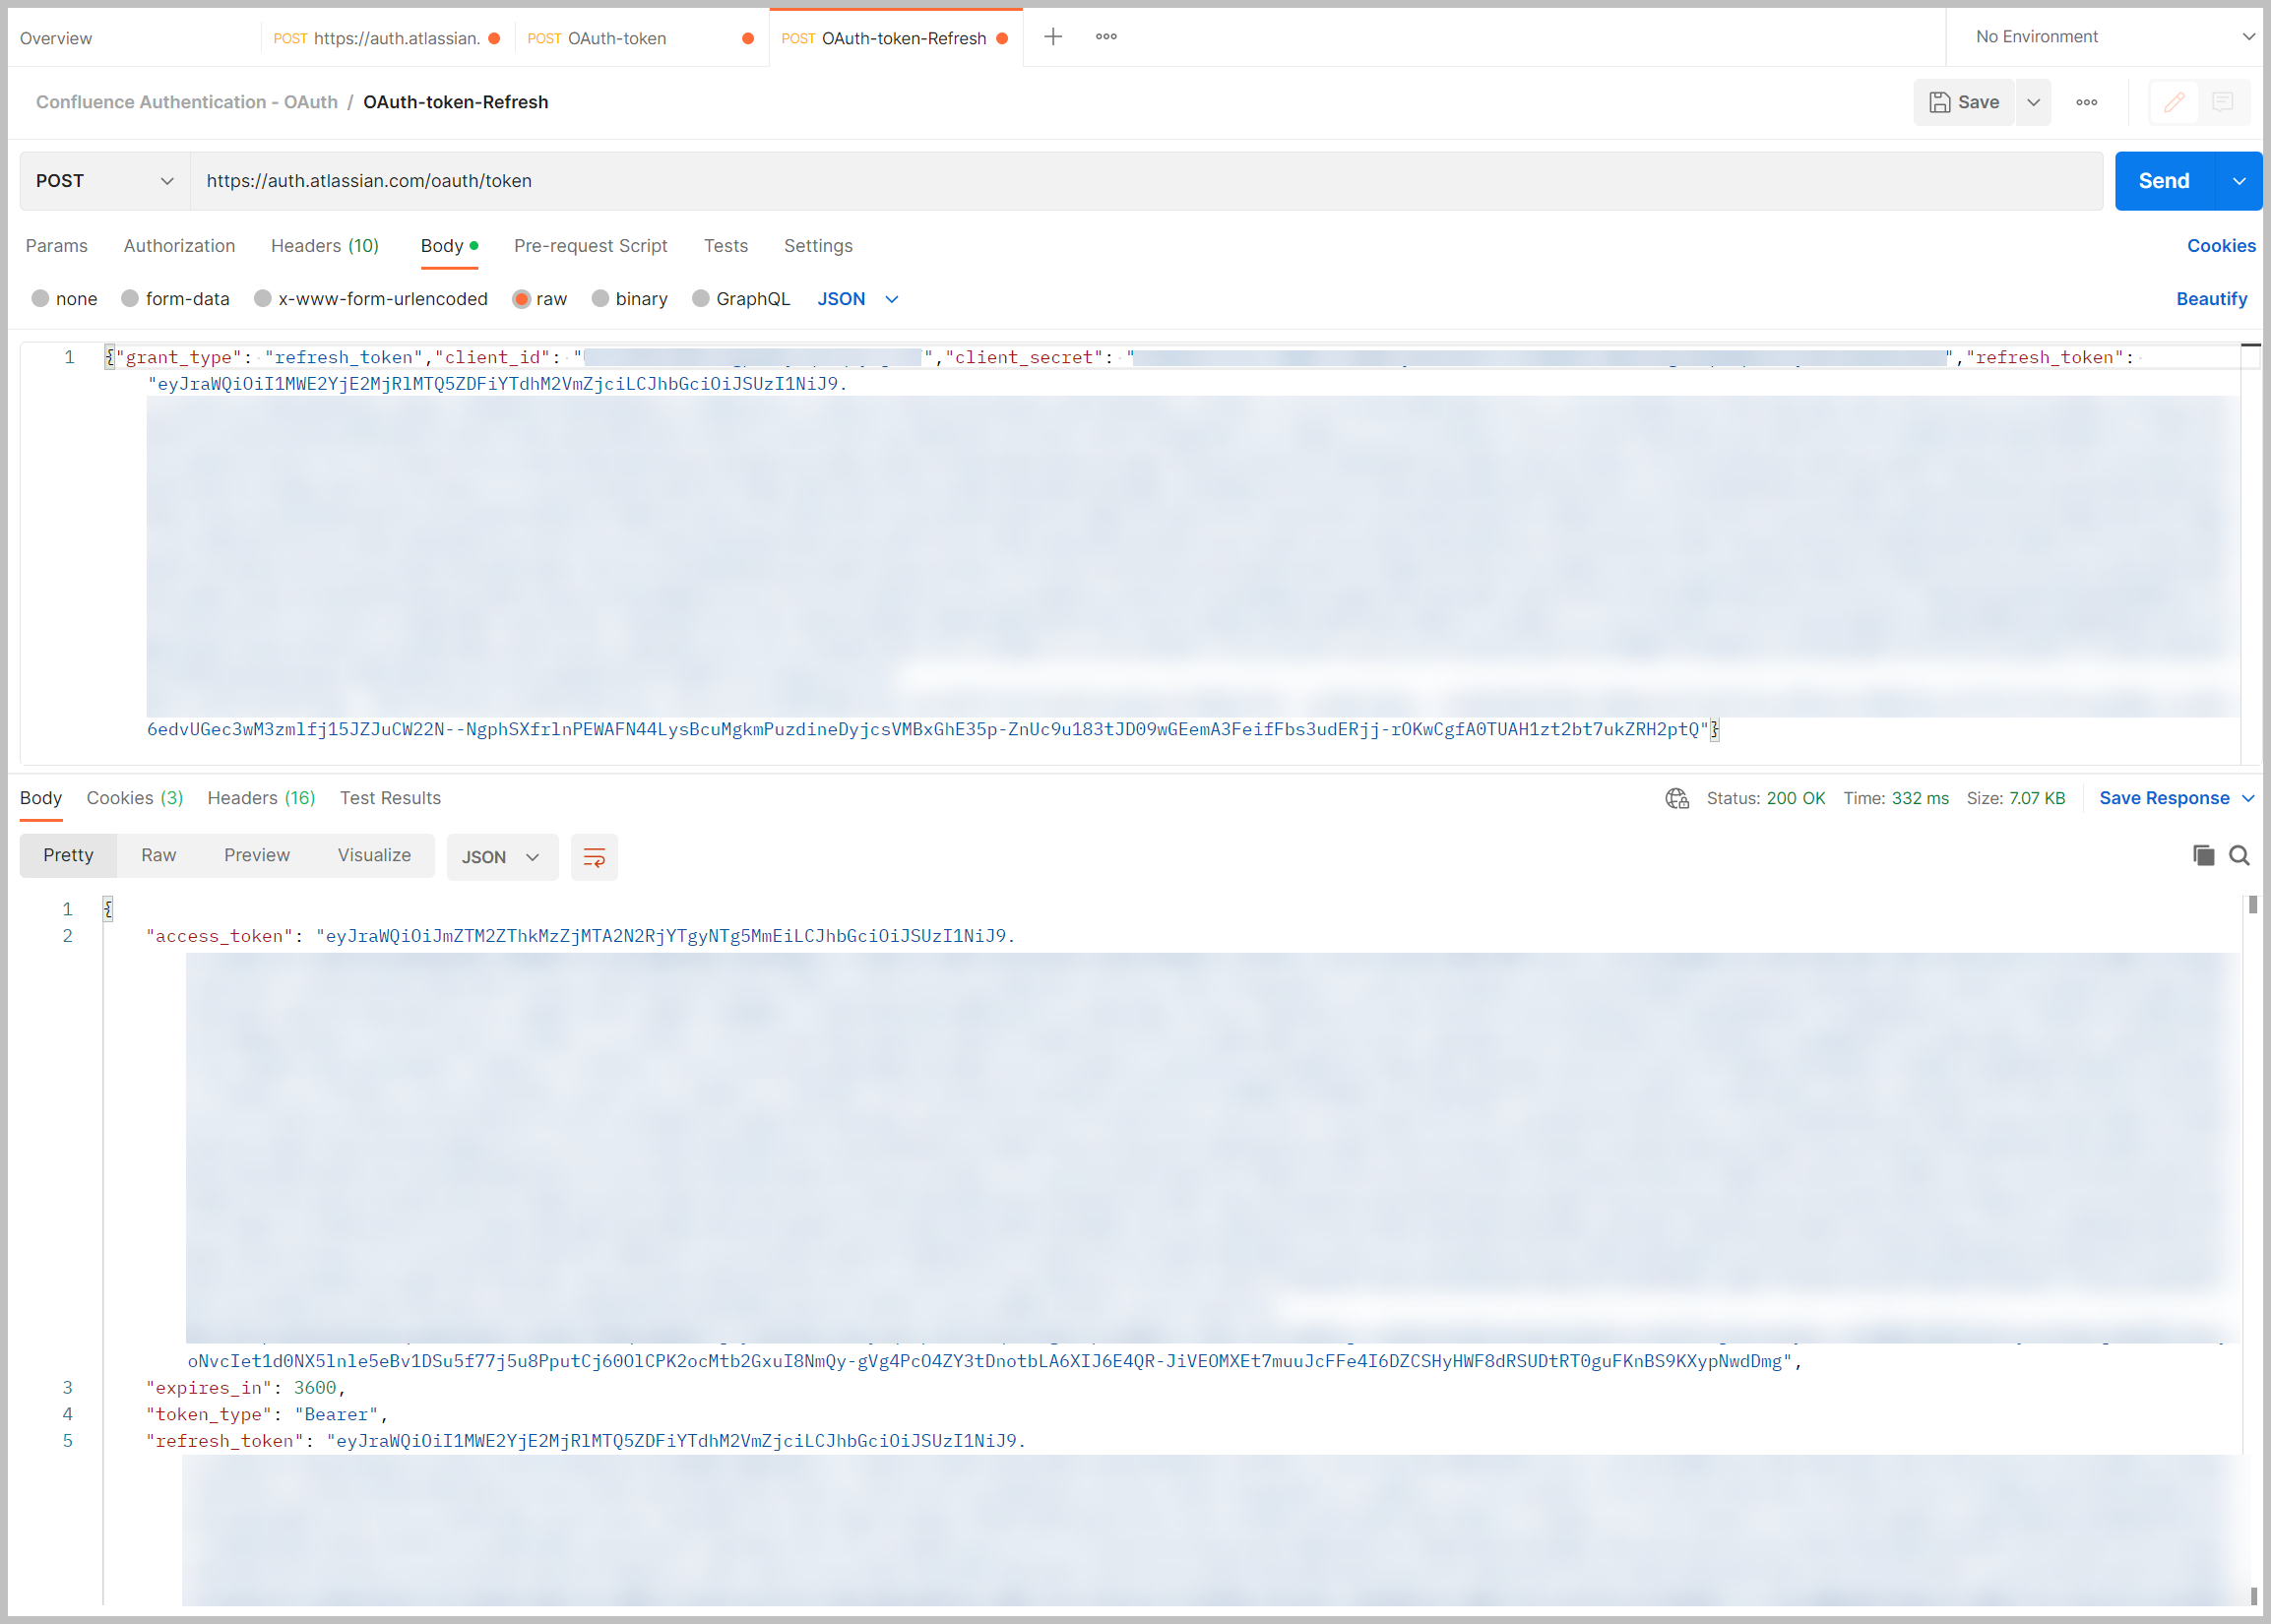
Task: Switch to the Authorization tab
Action: 179,246
